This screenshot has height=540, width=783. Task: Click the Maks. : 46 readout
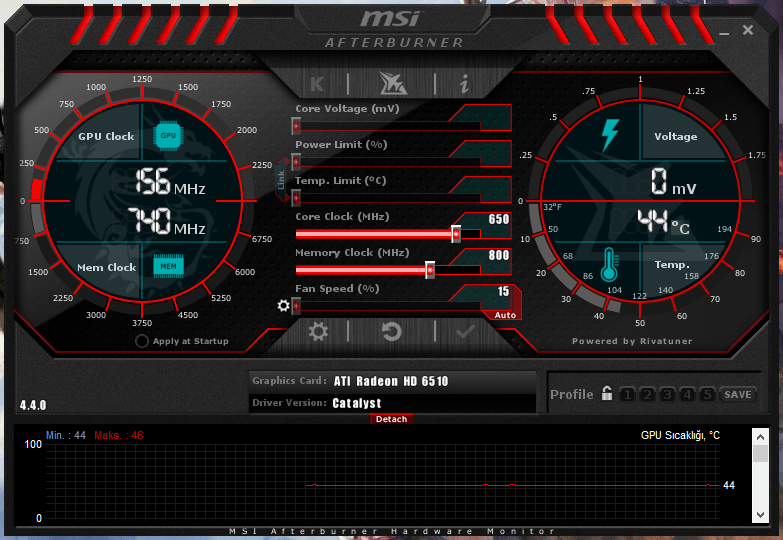click(119, 435)
